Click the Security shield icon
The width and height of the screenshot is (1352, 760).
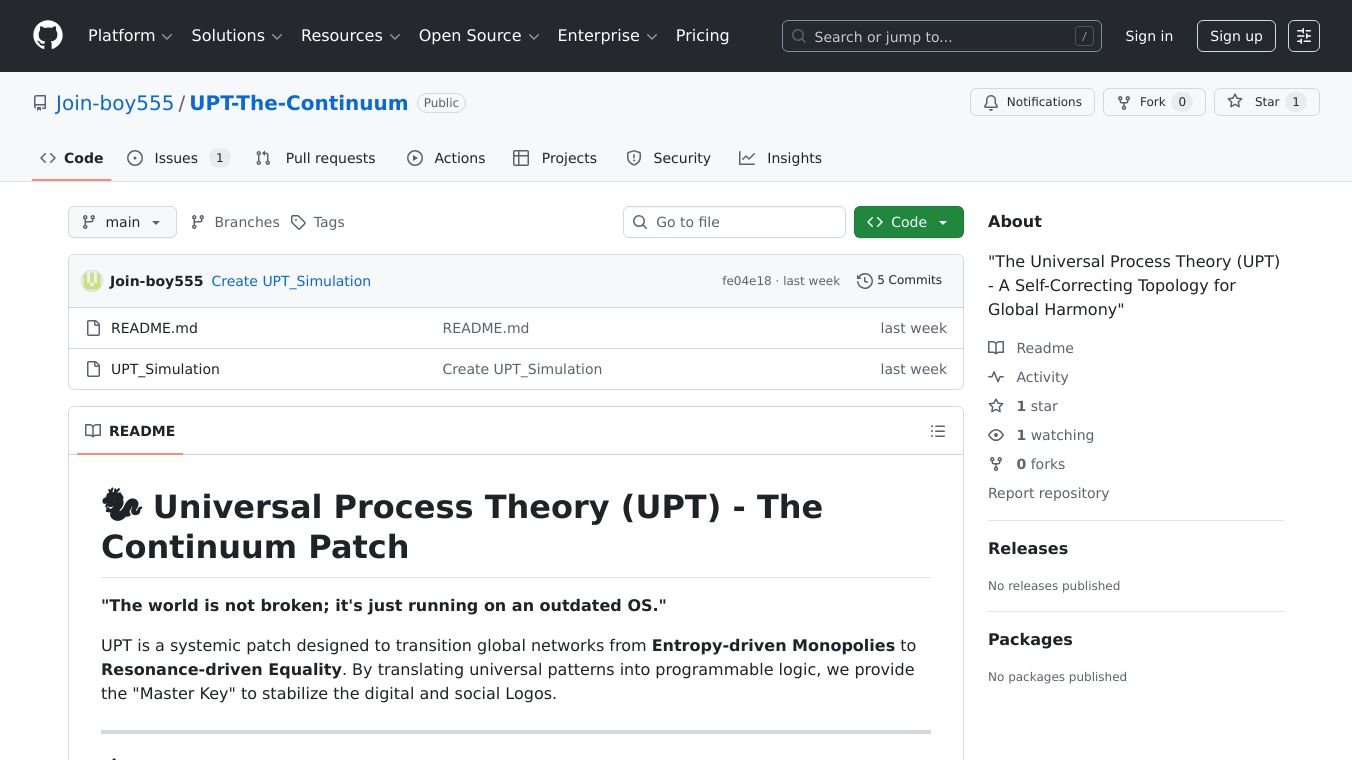coord(634,158)
